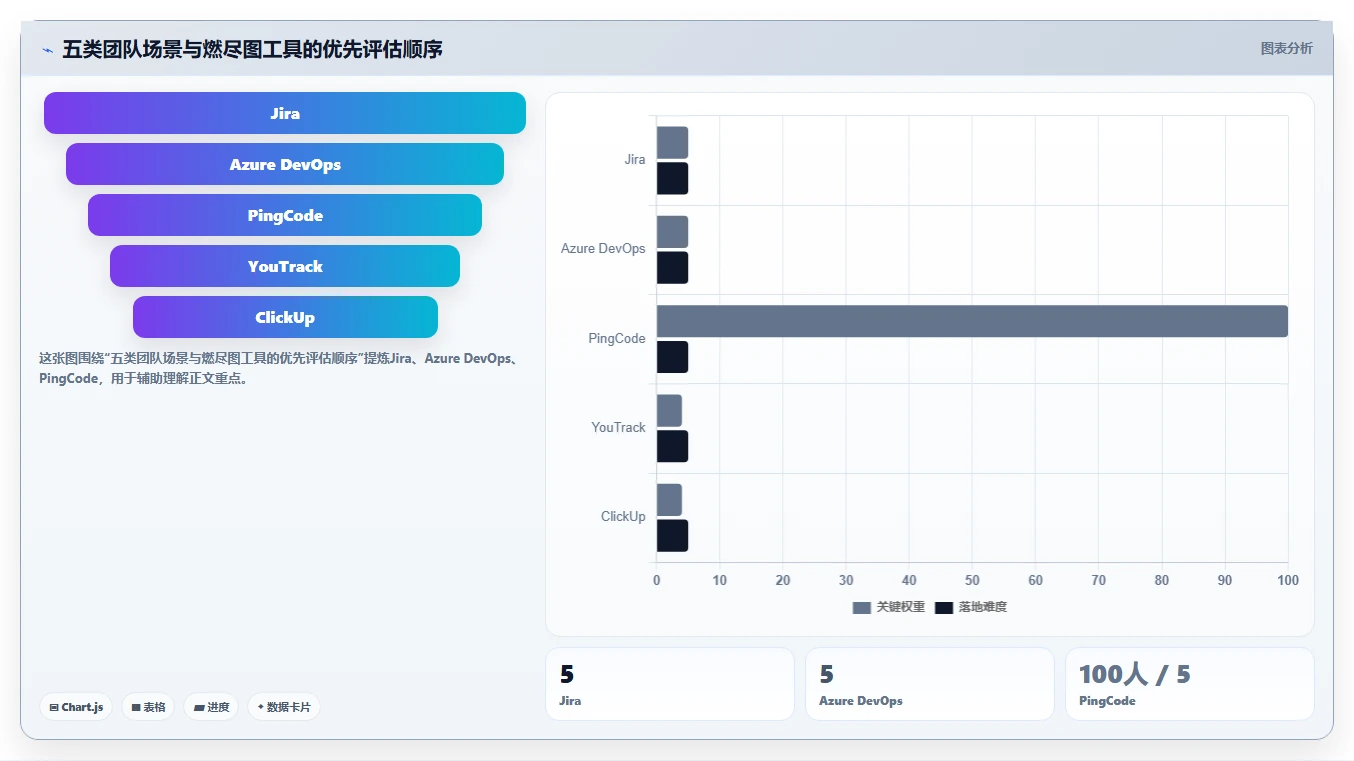Click the 图表分析 label in header
The height and width of the screenshot is (761, 1354).
[1286, 48]
